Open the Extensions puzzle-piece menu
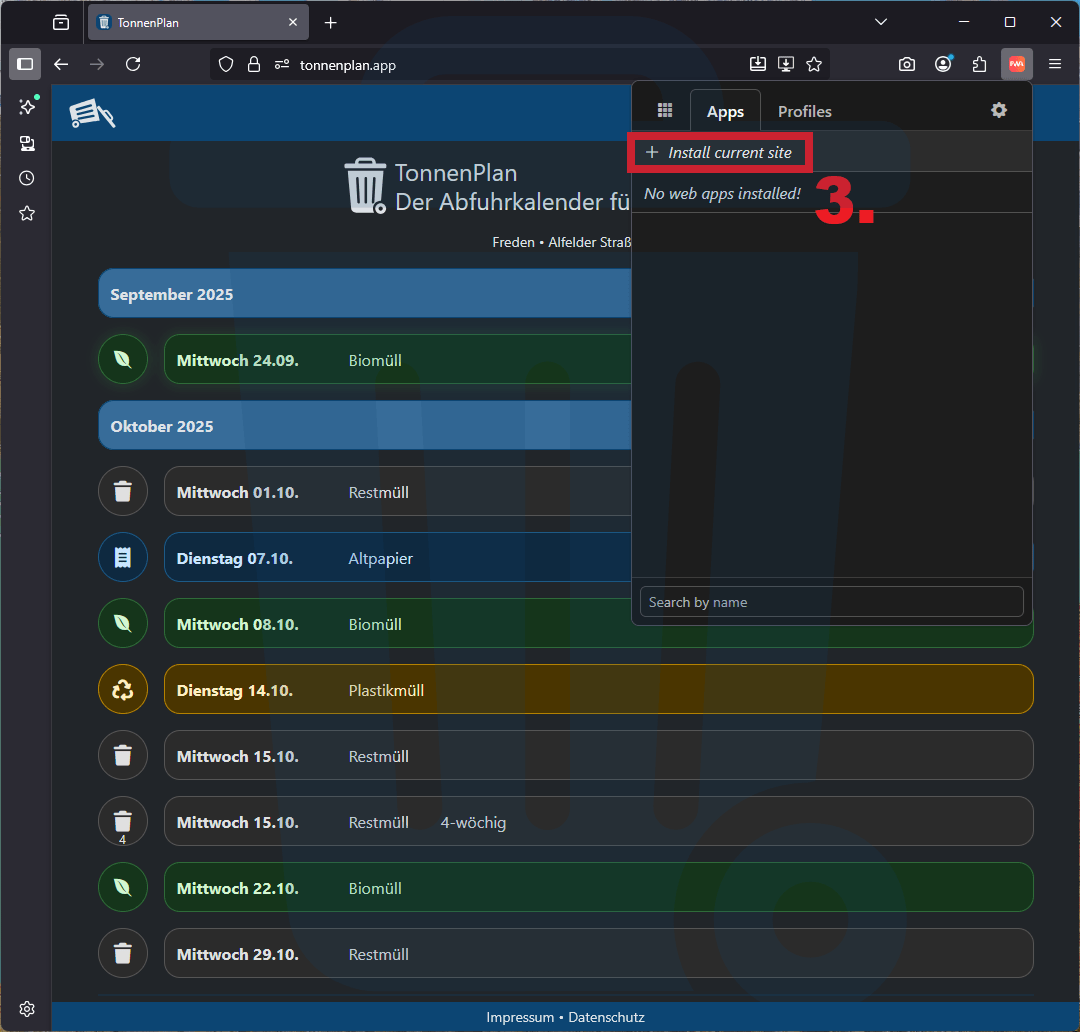 [x=979, y=64]
